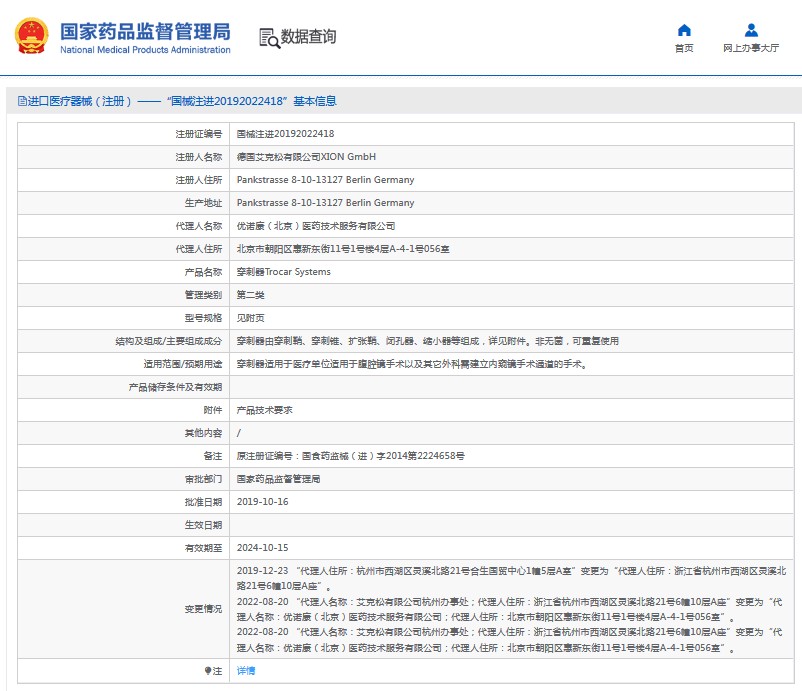Click National Medical Products Administration subtitle

[x=145, y=50]
